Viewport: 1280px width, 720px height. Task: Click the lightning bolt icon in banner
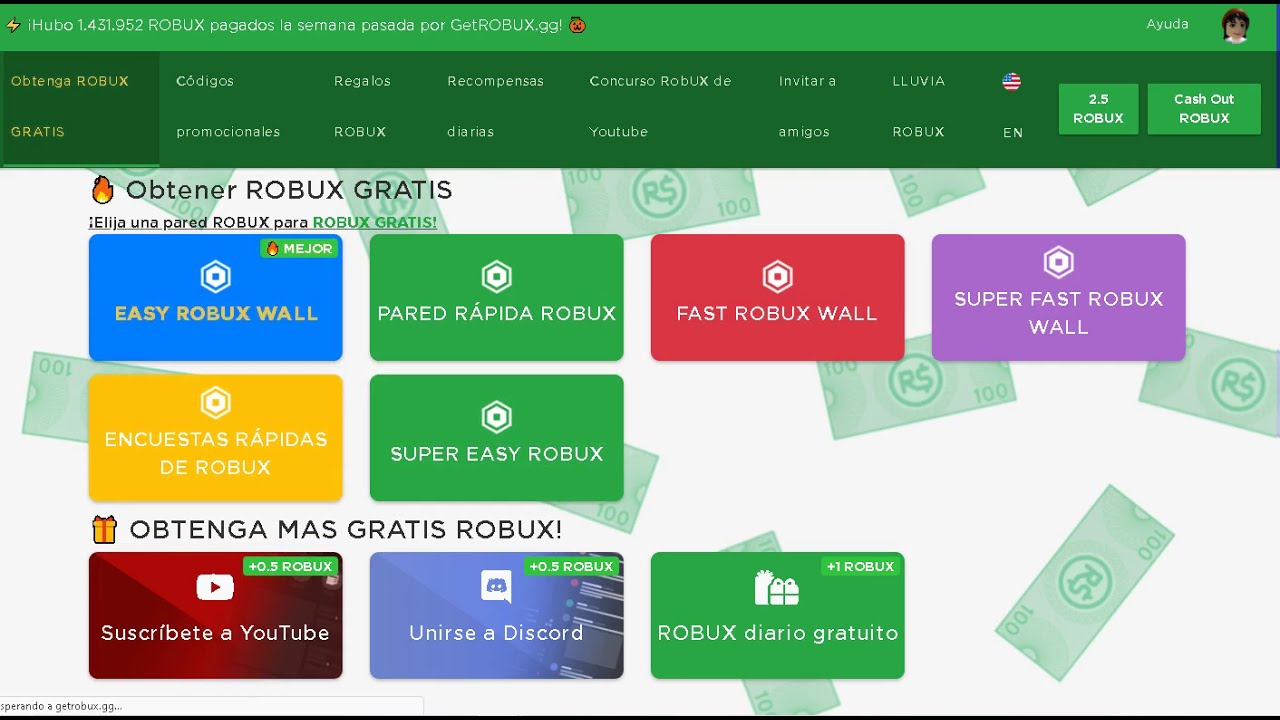[13, 25]
